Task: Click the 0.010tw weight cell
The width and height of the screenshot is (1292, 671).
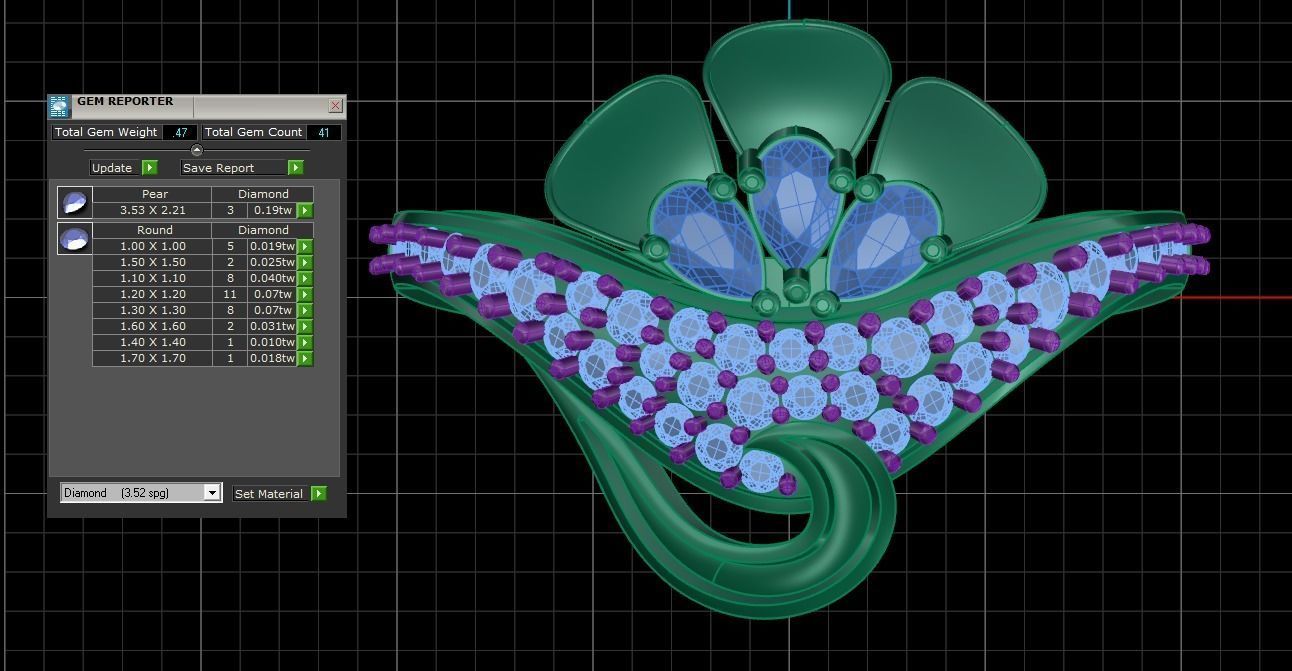Action: (x=273, y=342)
